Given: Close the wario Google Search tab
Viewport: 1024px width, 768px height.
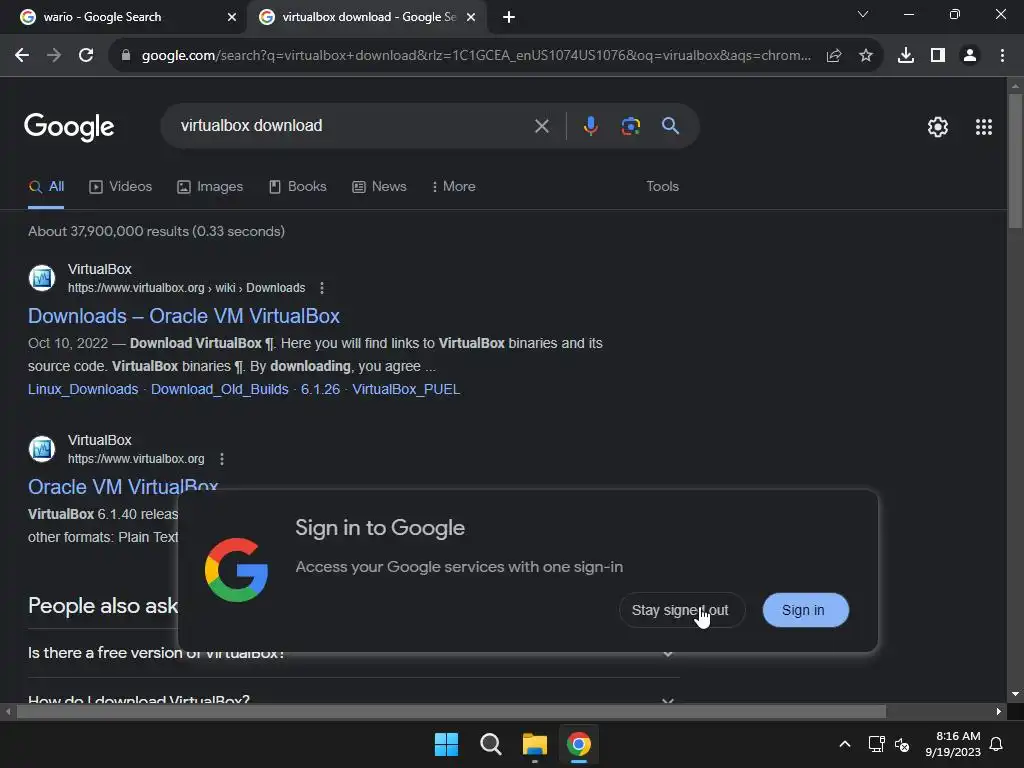Looking at the screenshot, I should pos(231,17).
